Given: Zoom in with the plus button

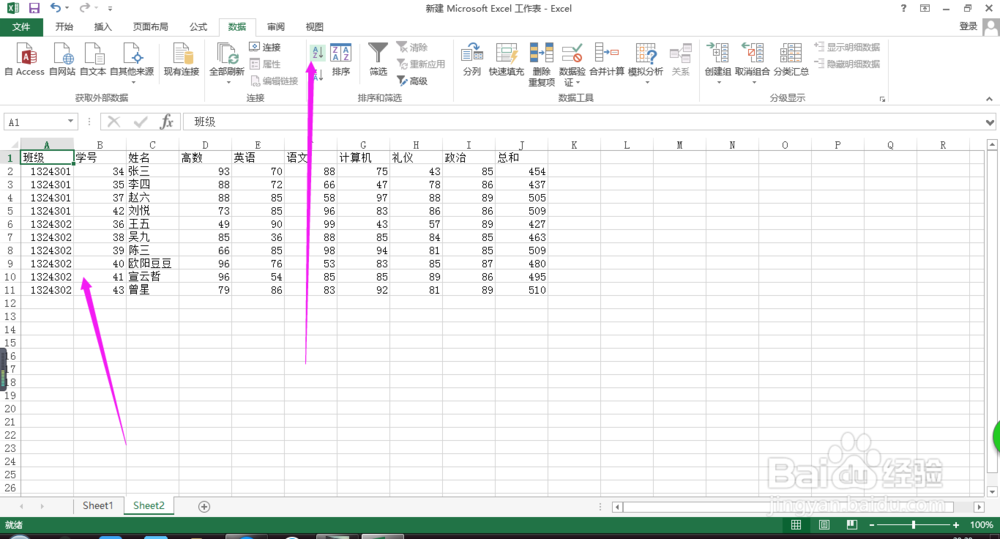Looking at the screenshot, I should [955, 525].
